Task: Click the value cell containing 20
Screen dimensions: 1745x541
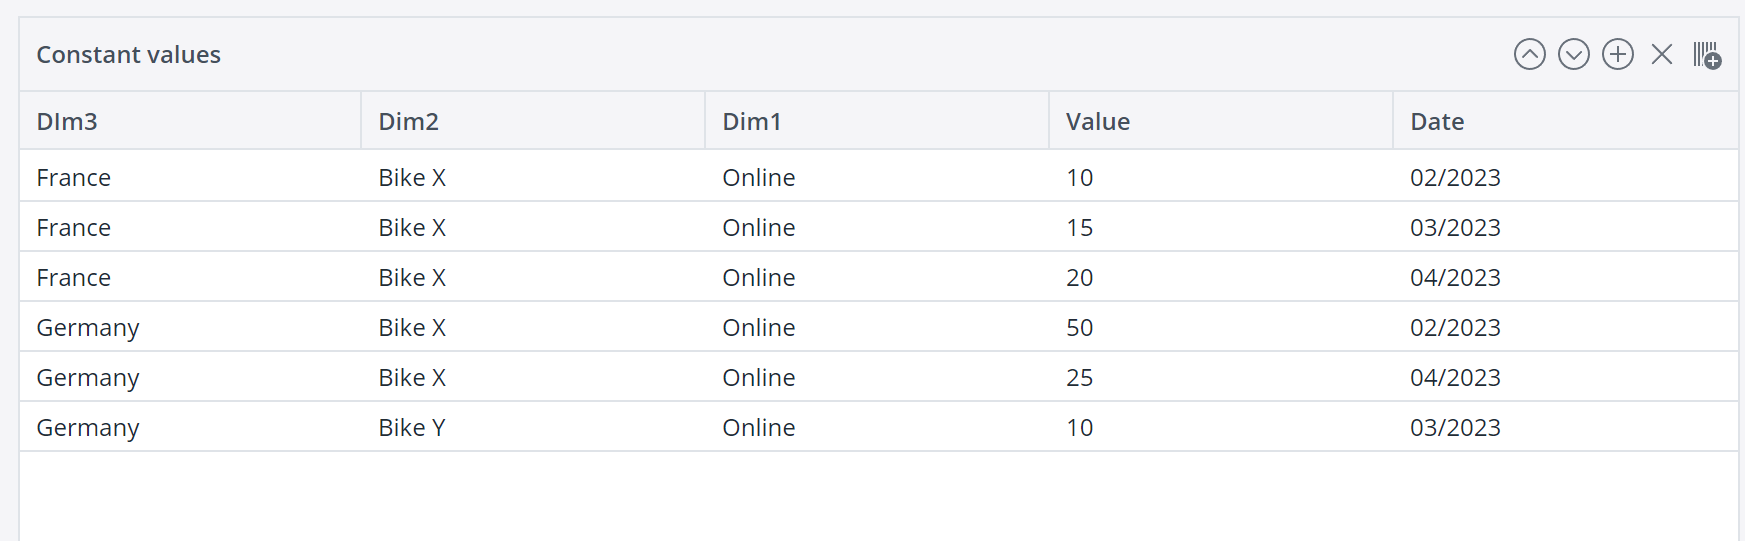Action: coord(1079,278)
